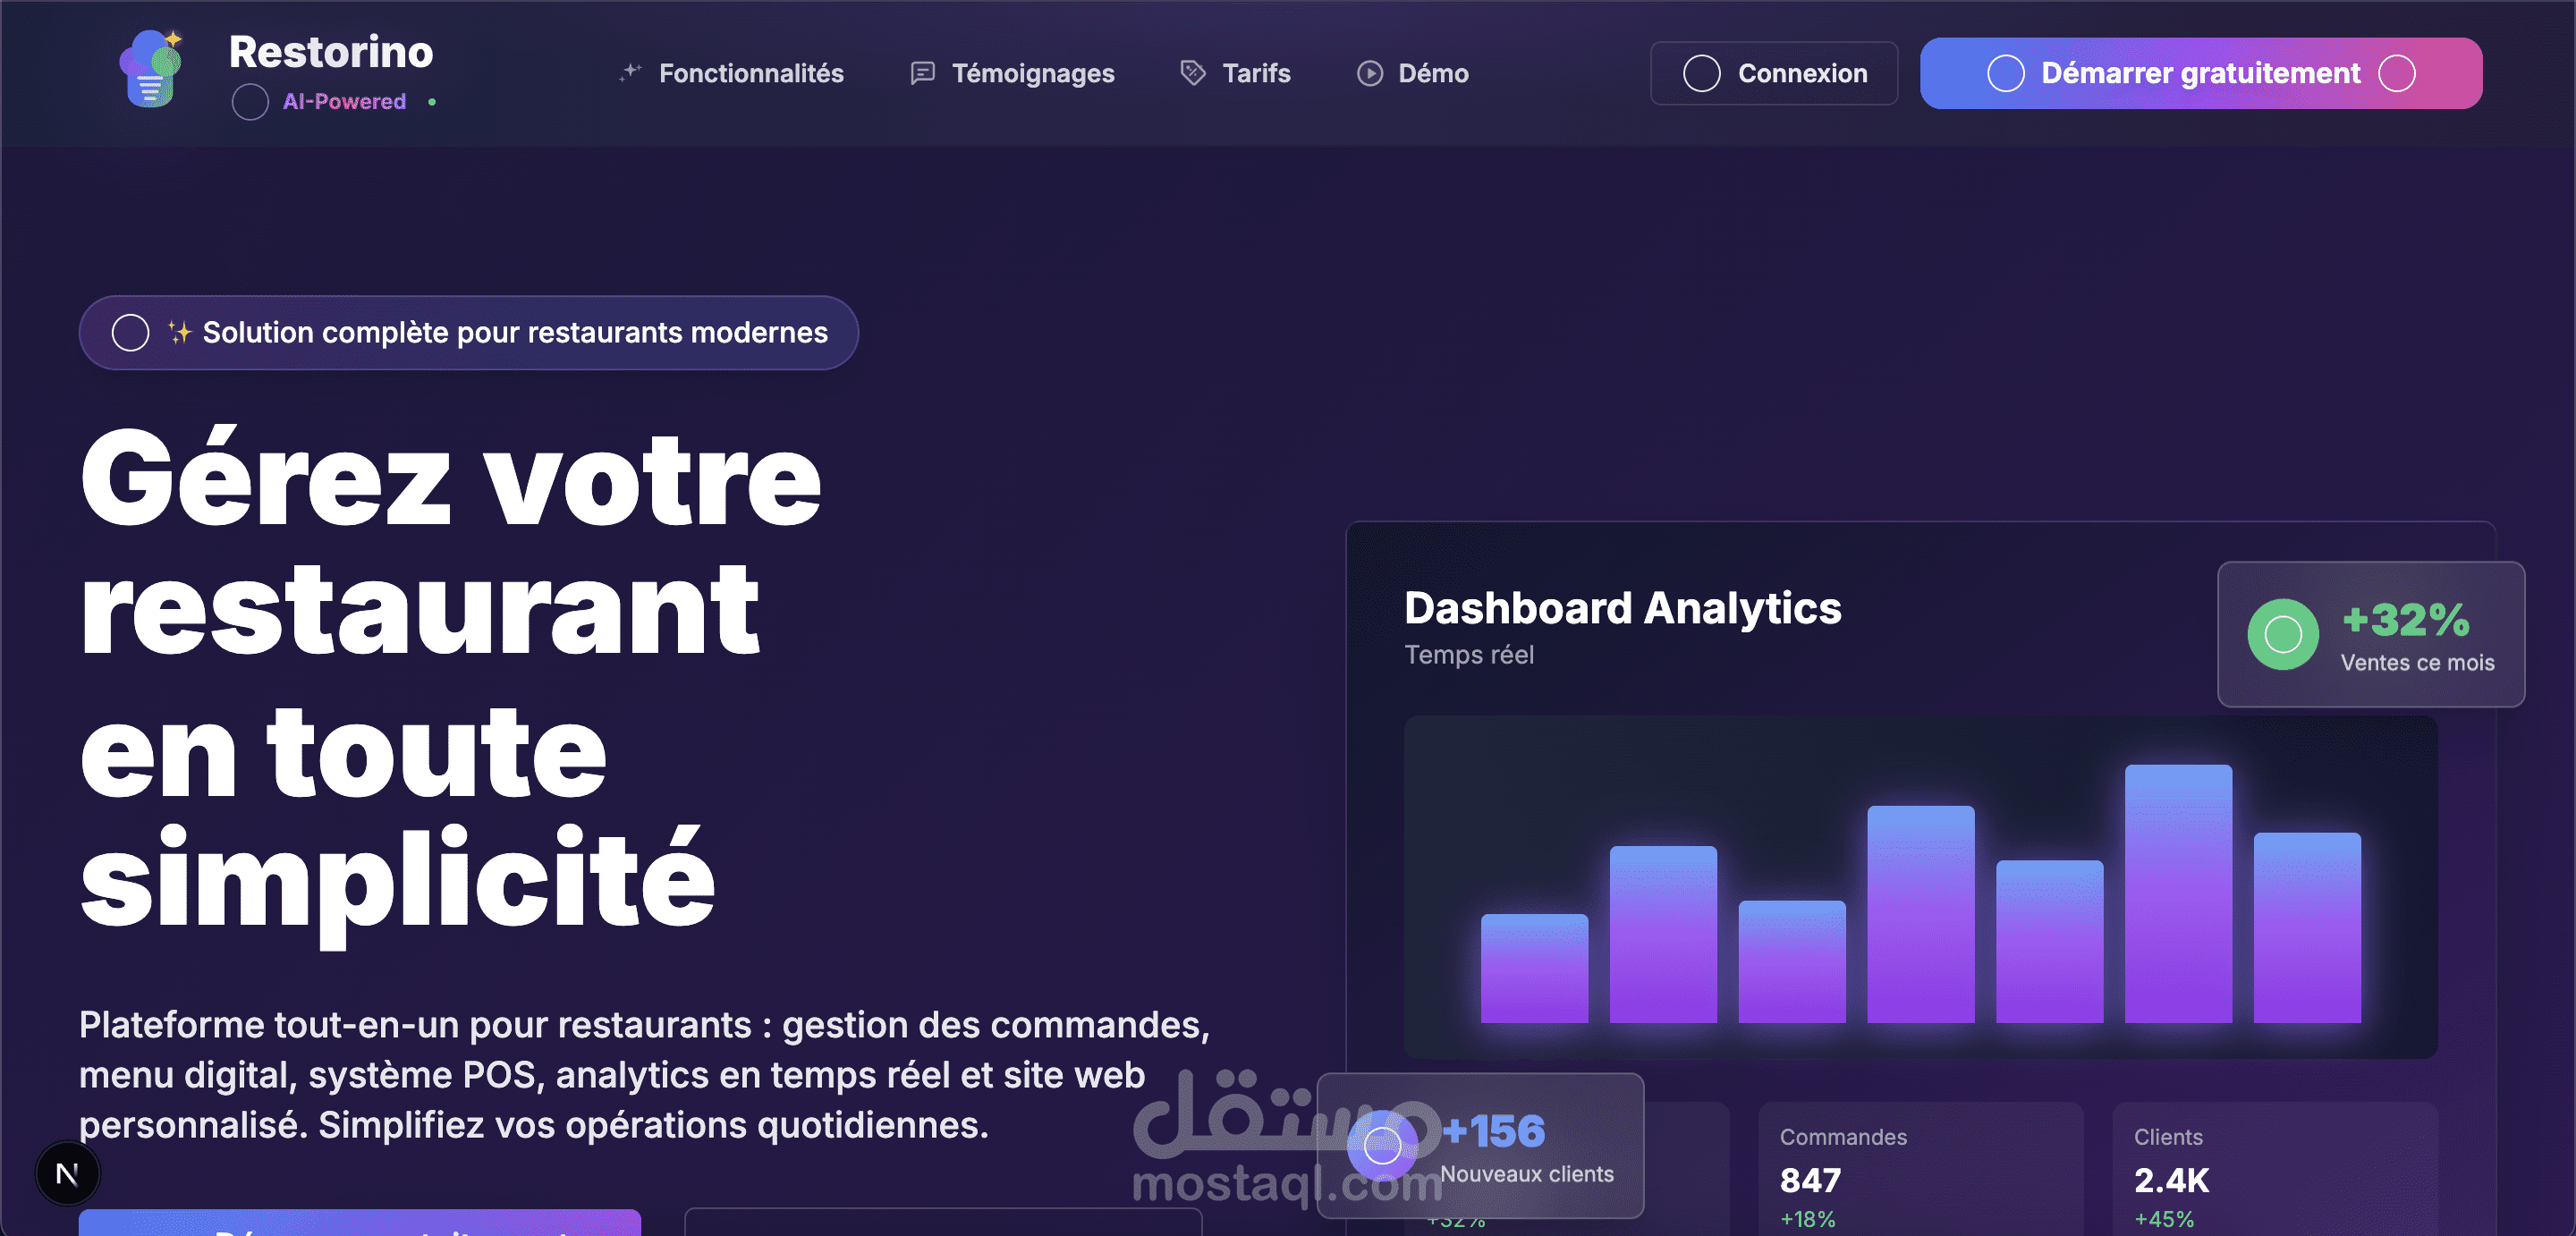Go to the Témoignages section
Screen dimensions: 2576x1236
[x=1032, y=73]
